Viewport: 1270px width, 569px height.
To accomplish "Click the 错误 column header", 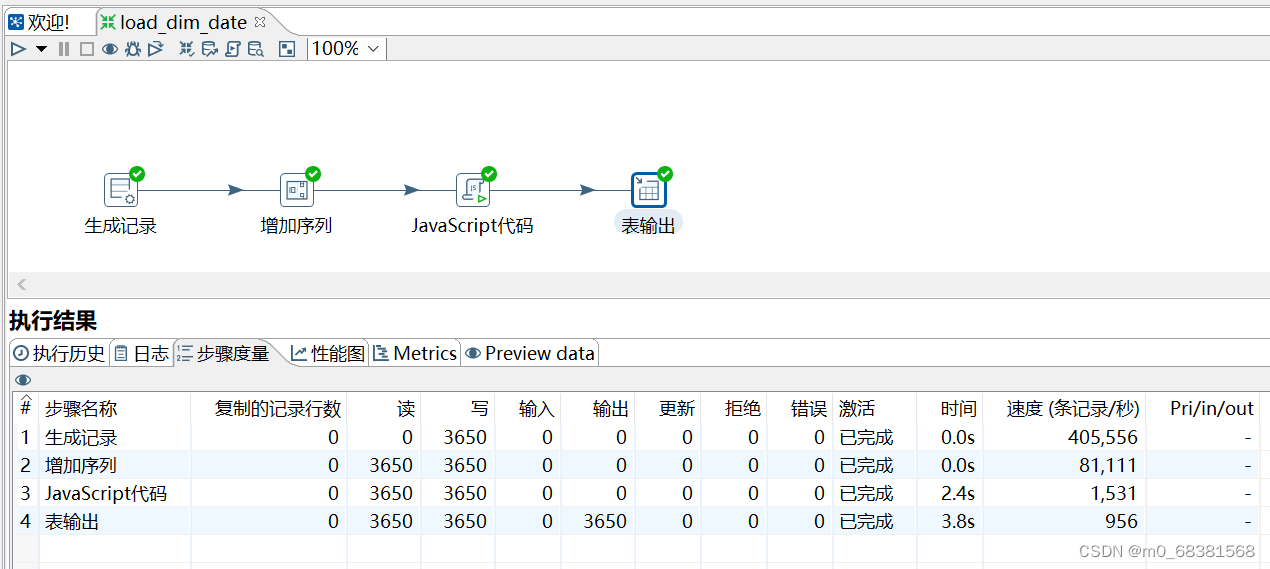I will click(799, 409).
